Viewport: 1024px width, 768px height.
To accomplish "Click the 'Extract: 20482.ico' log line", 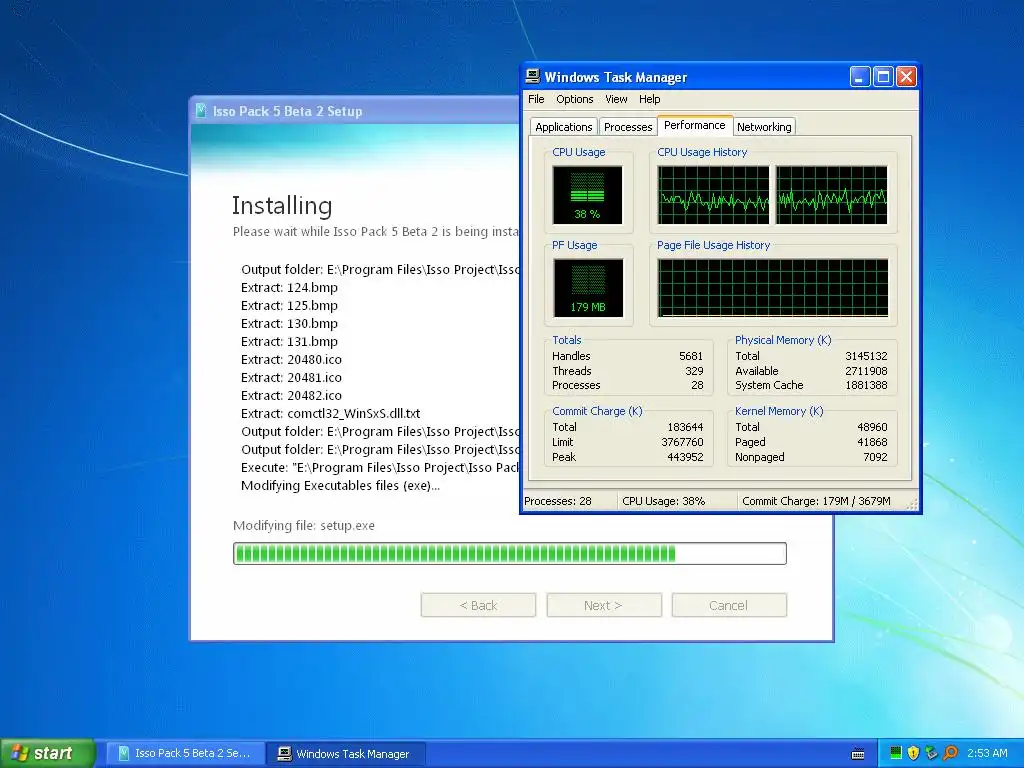I will (x=291, y=396).
